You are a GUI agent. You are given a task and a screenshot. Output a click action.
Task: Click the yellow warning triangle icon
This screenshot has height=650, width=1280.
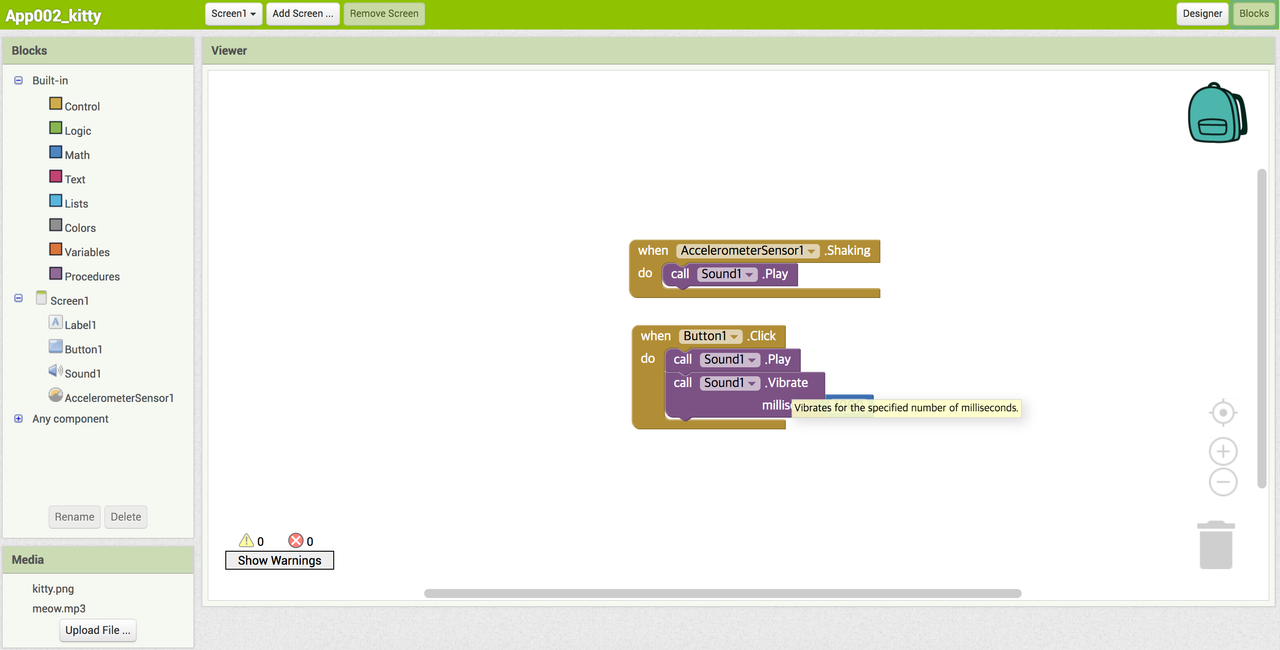tap(246, 541)
